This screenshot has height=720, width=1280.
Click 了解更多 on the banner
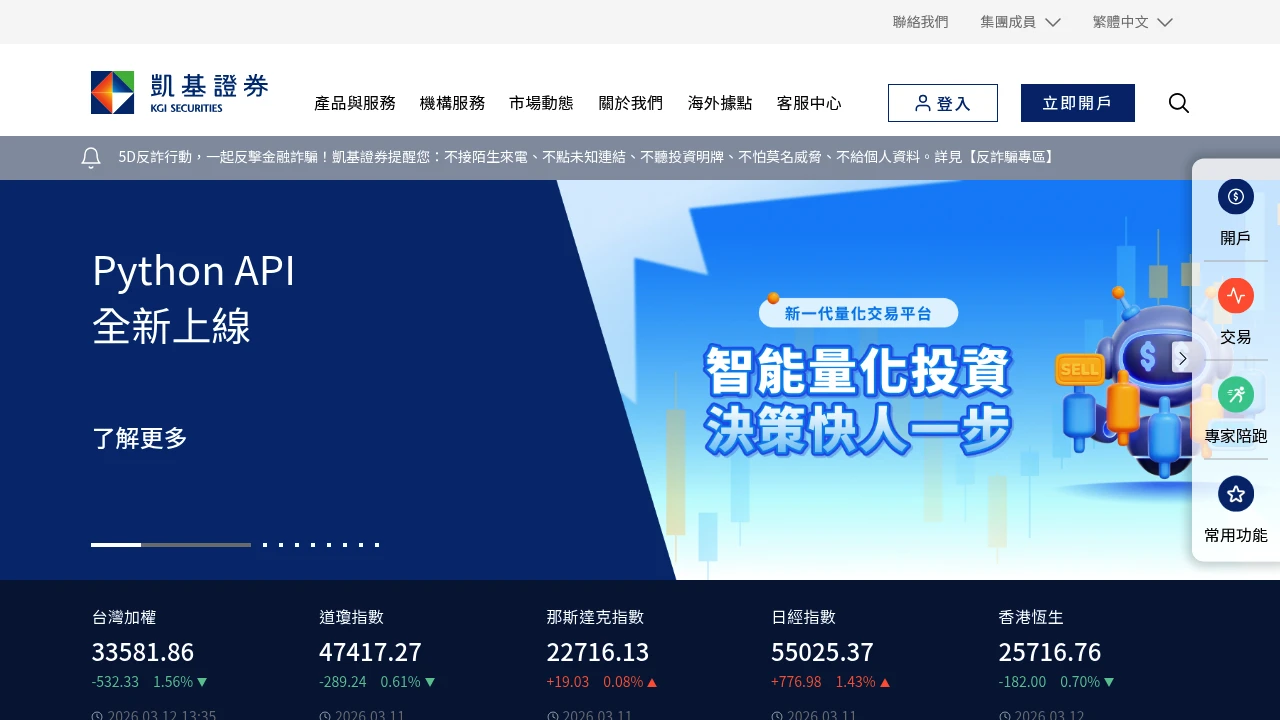pos(140,438)
